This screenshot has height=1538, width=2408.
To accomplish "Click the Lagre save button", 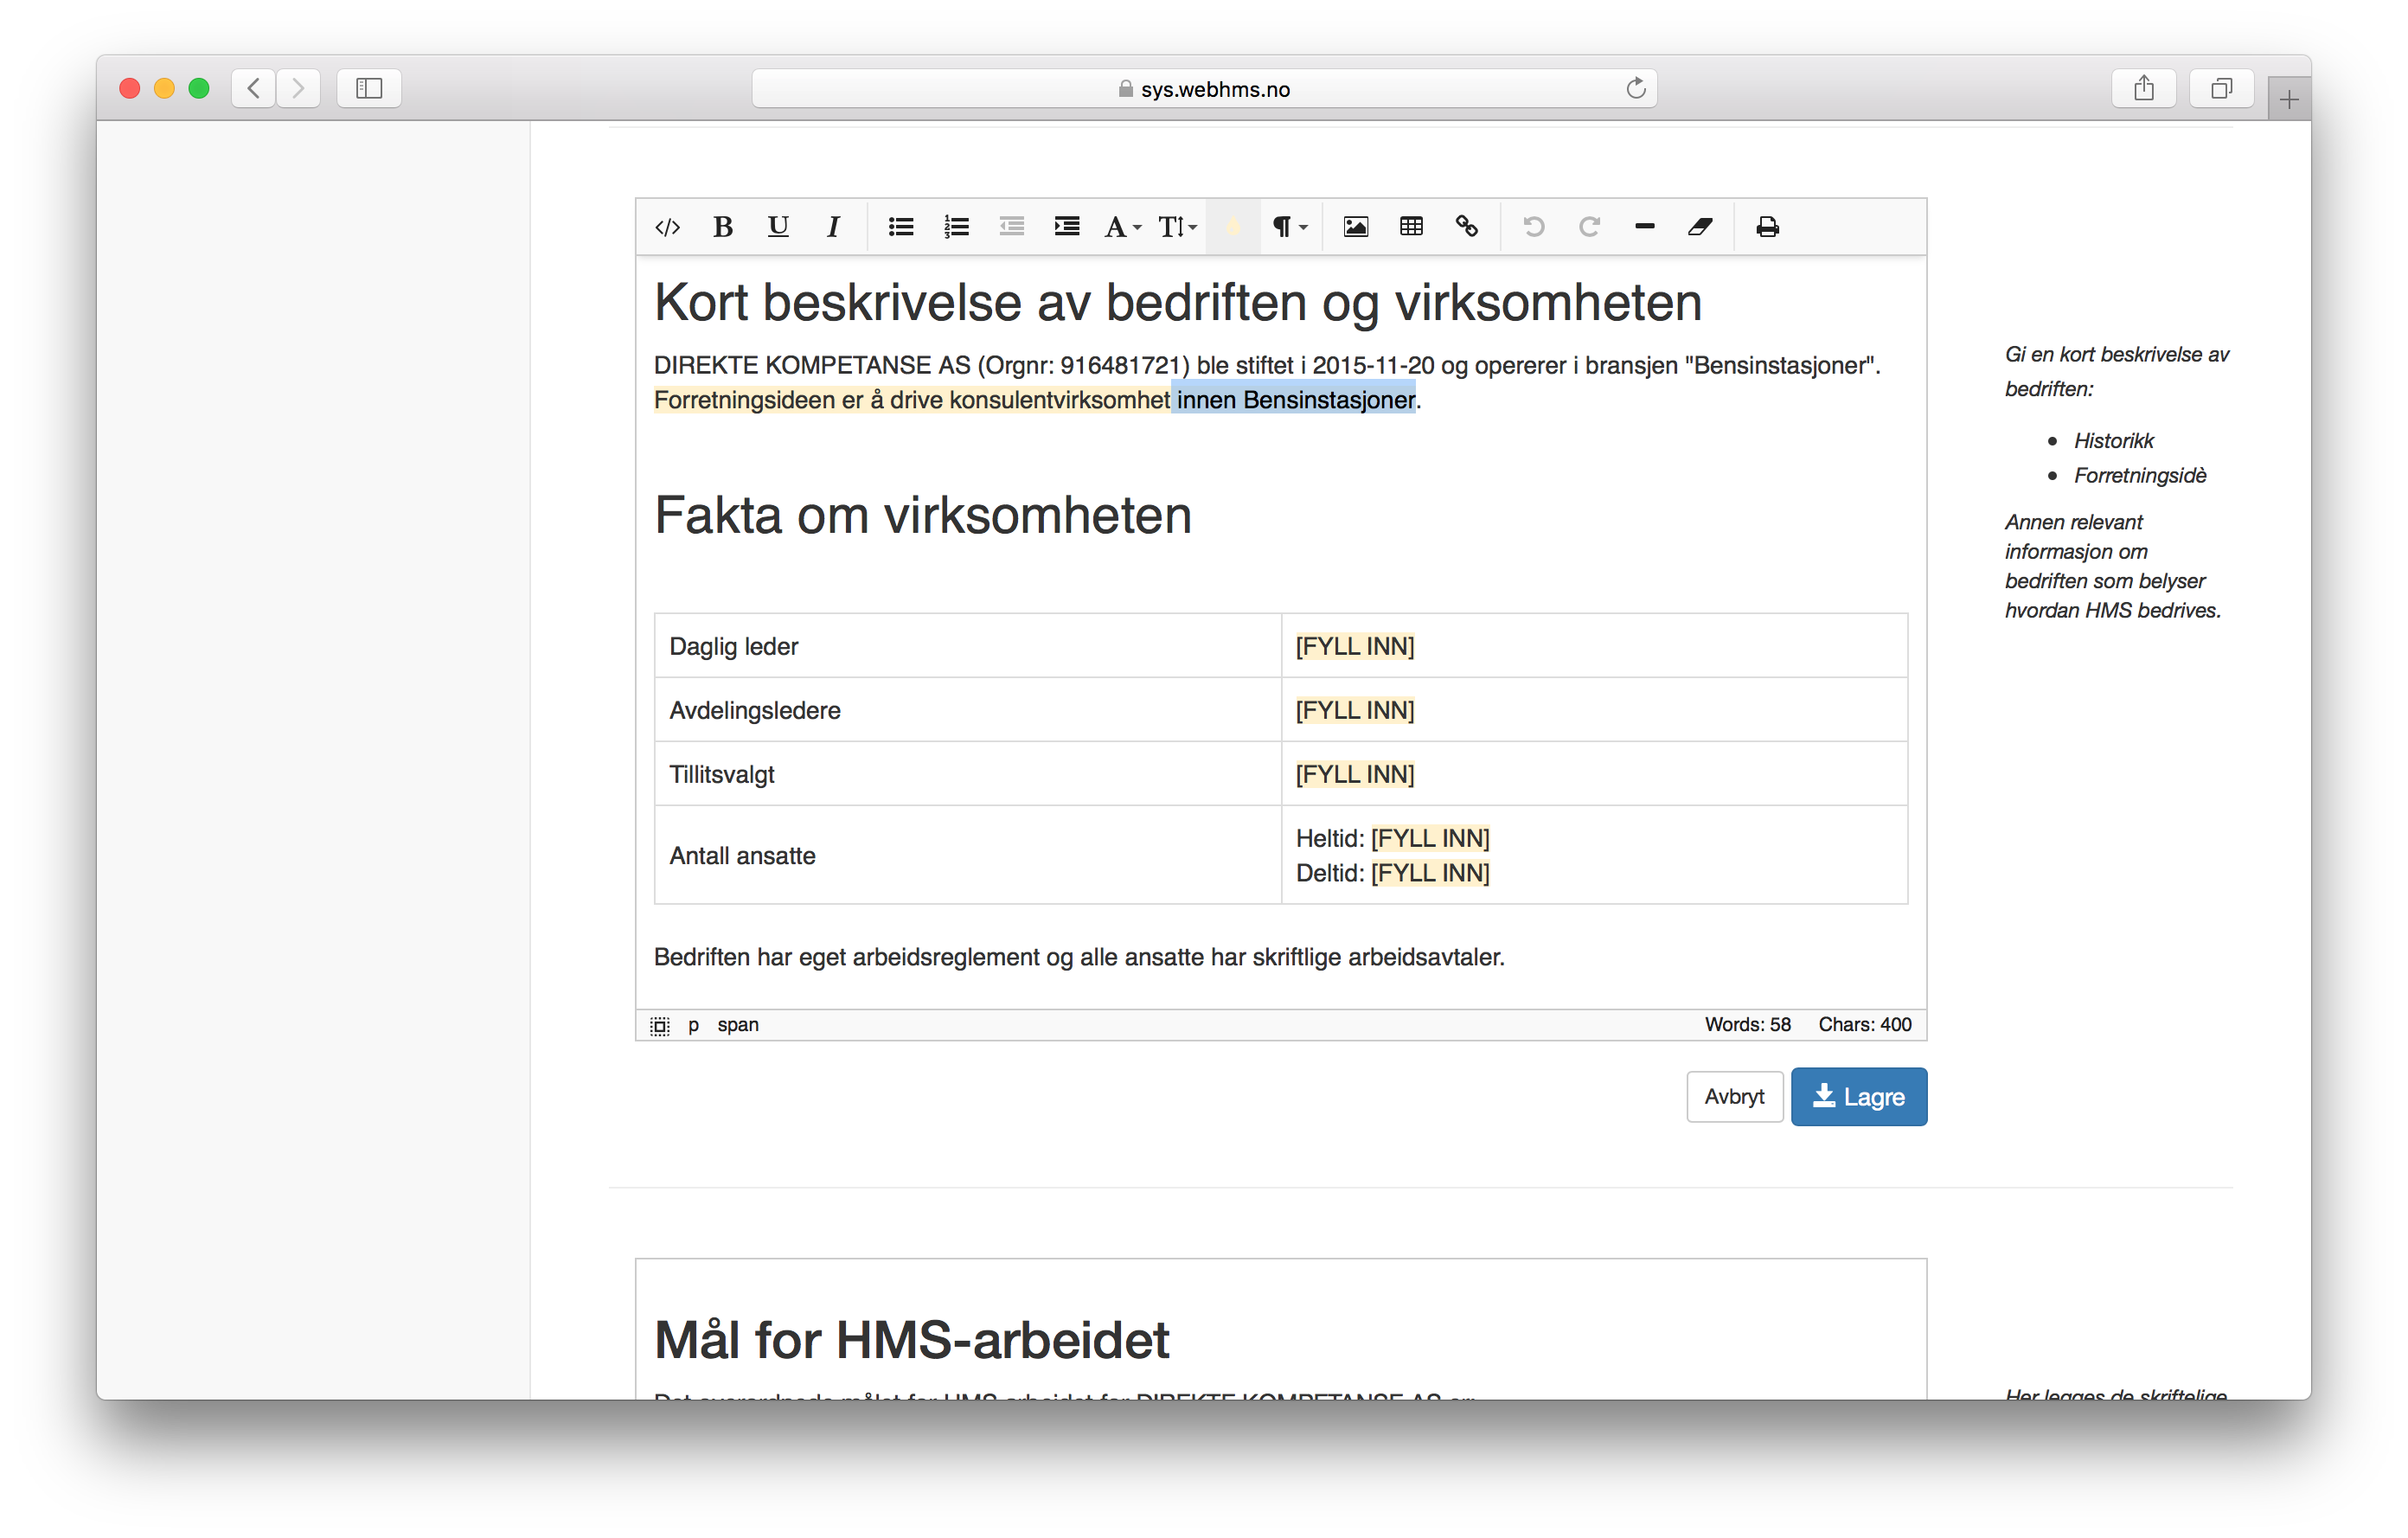I will point(1858,1097).
